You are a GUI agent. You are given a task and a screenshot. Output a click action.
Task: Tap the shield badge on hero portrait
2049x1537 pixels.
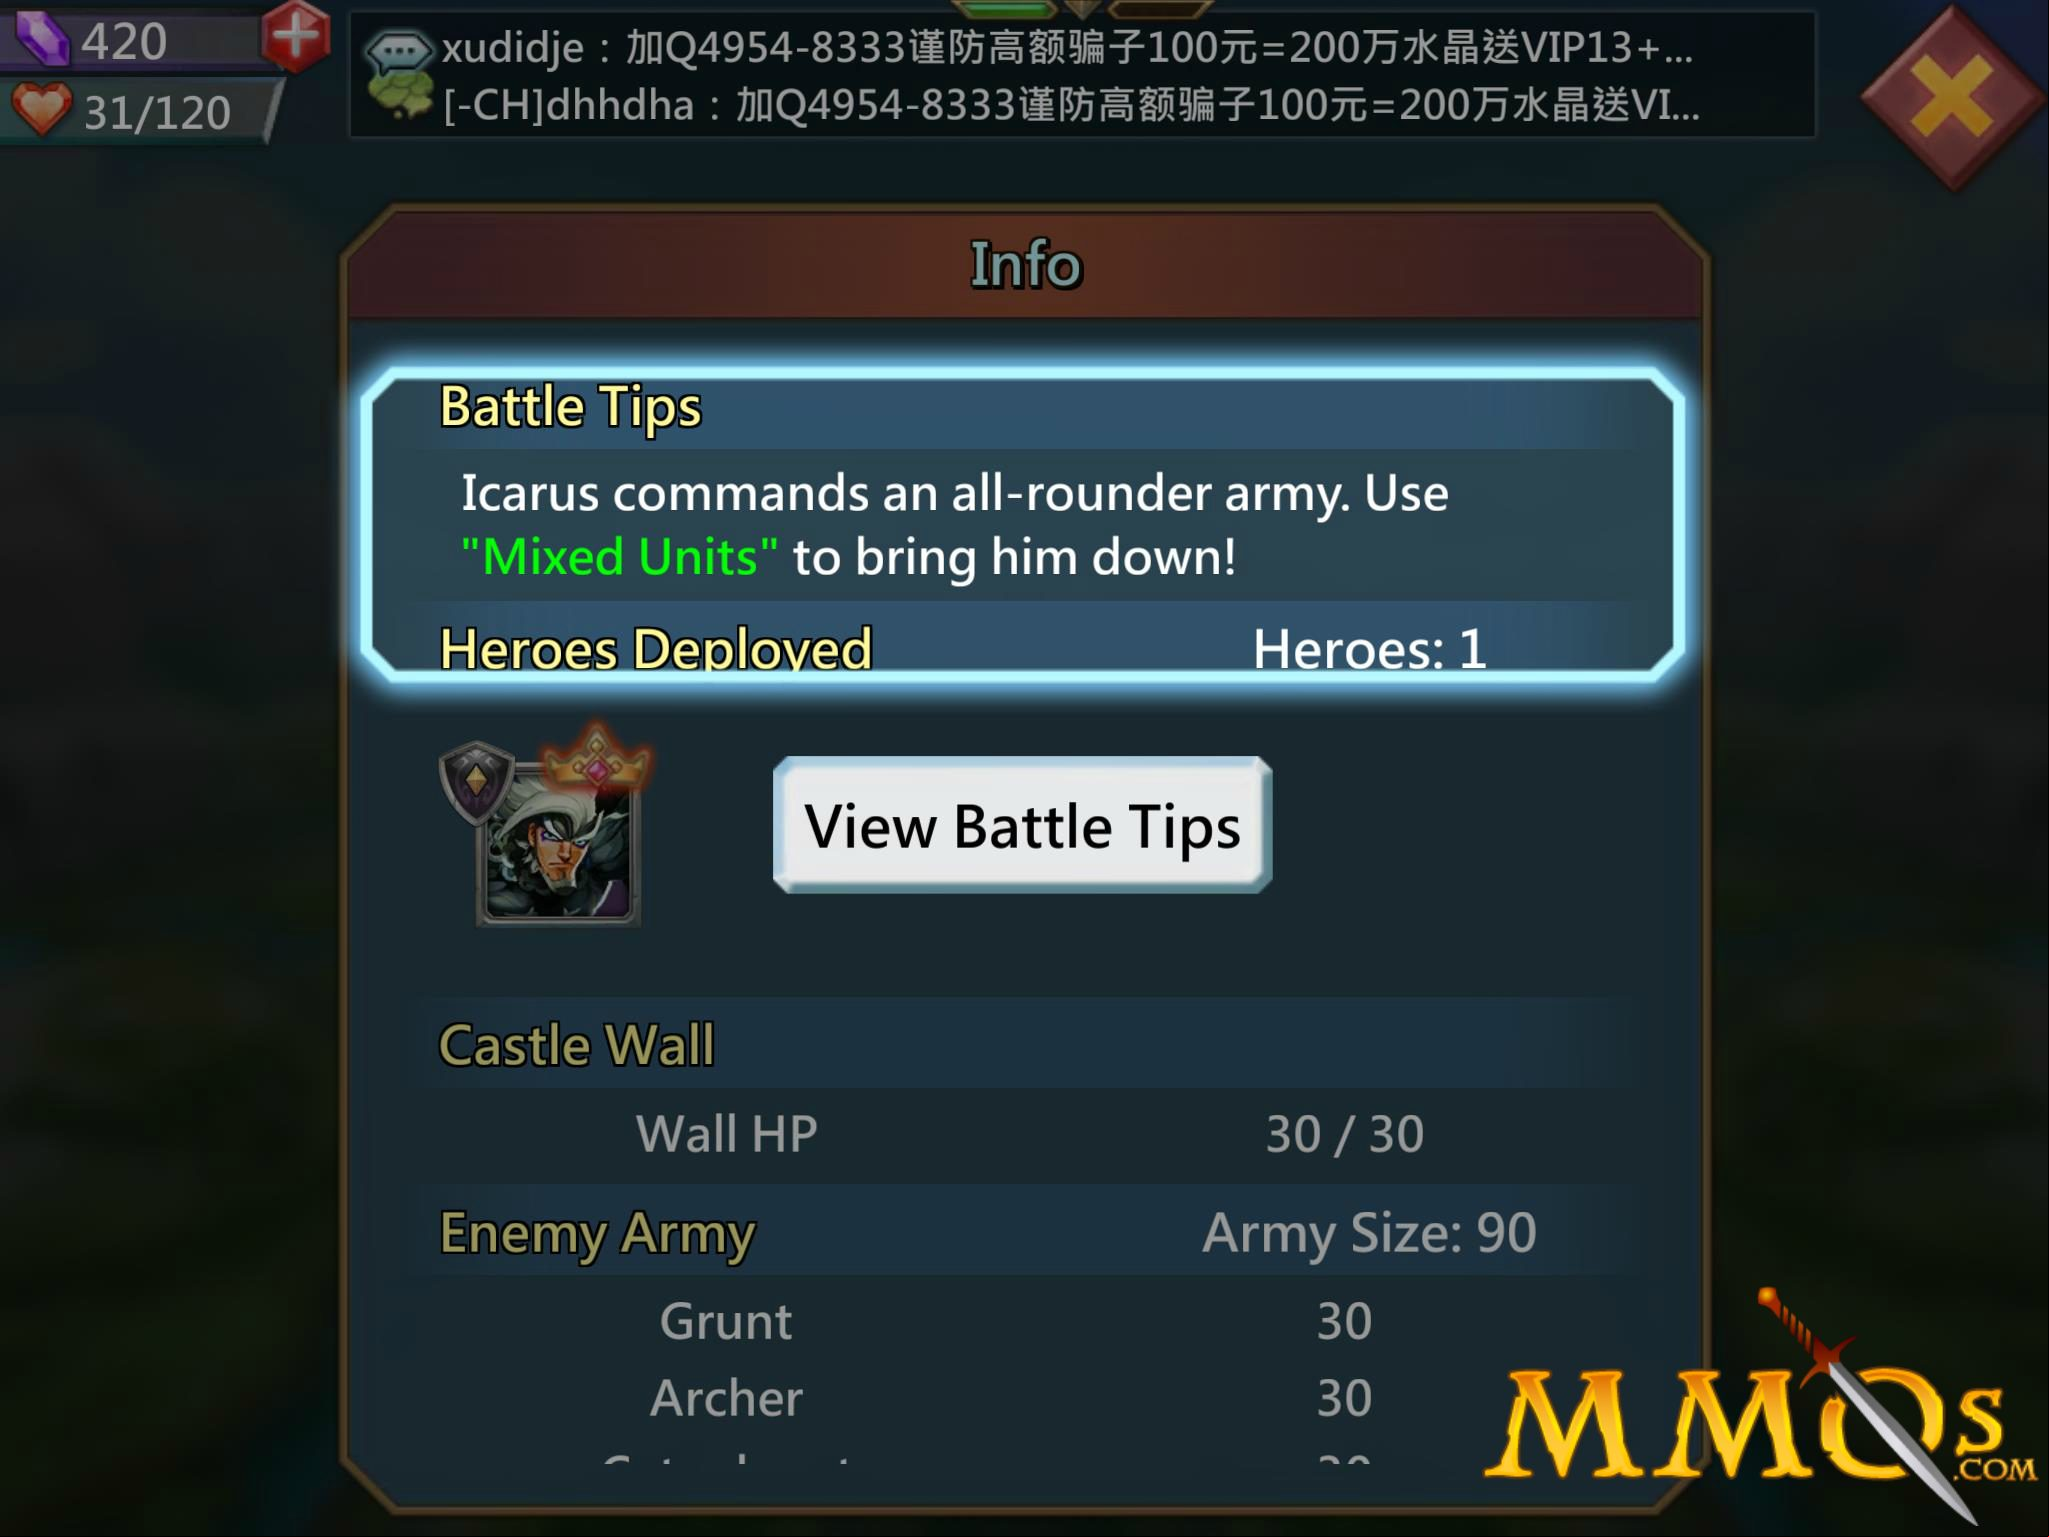pos(477,781)
